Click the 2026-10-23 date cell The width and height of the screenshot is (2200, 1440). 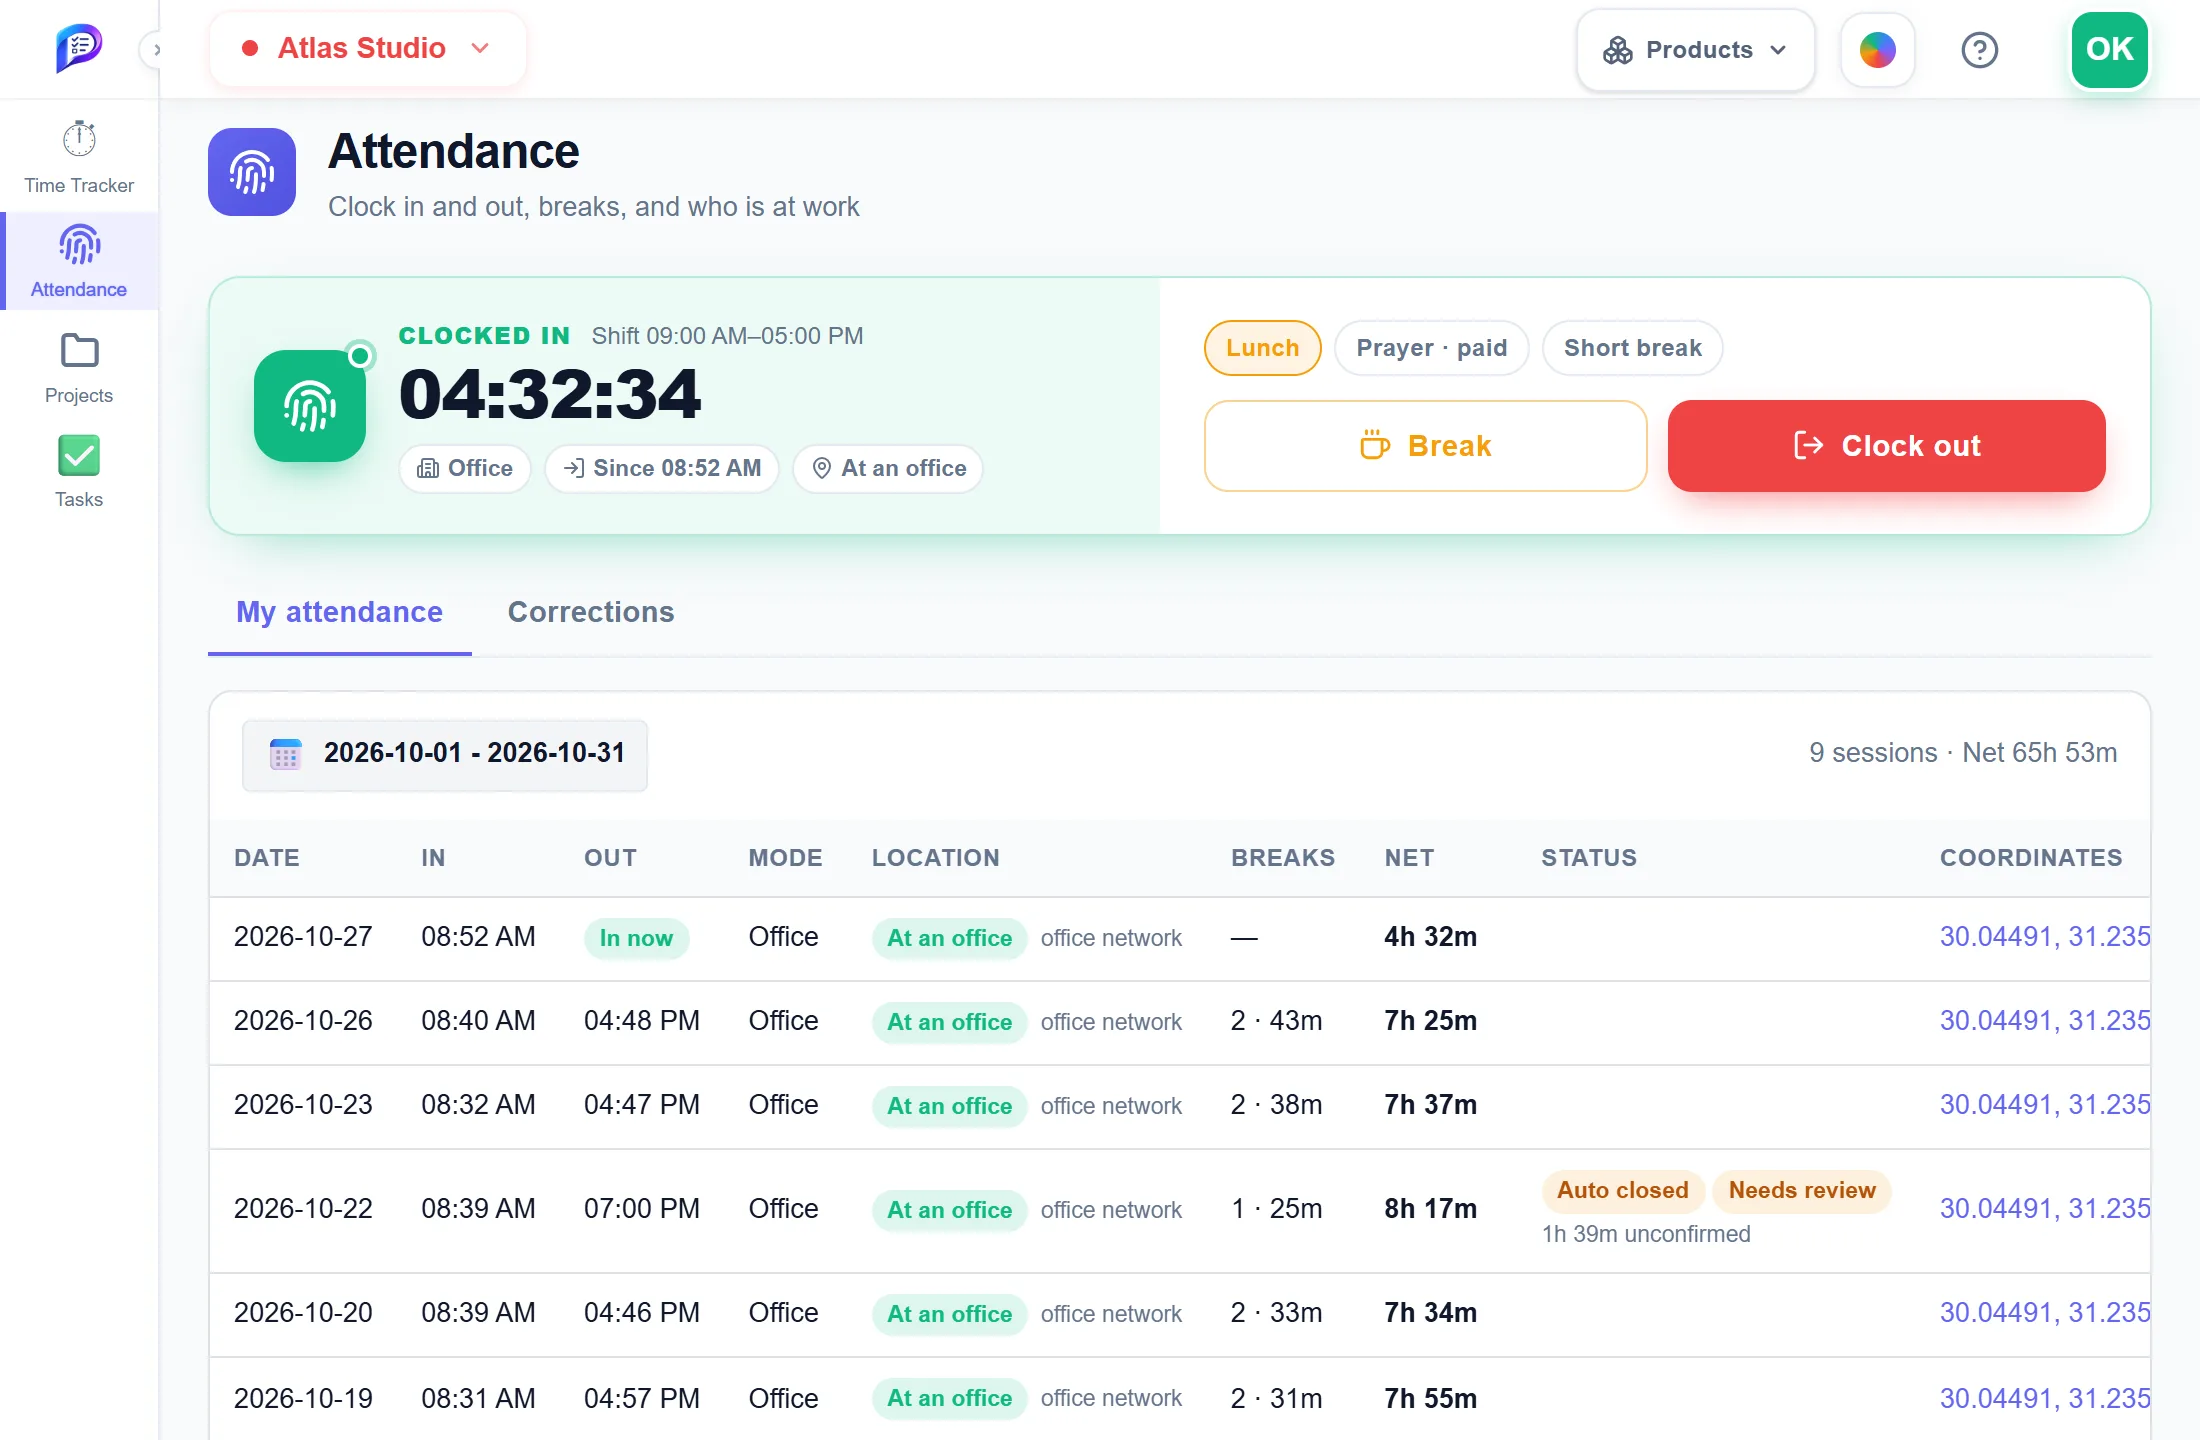[x=303, y=1105]
